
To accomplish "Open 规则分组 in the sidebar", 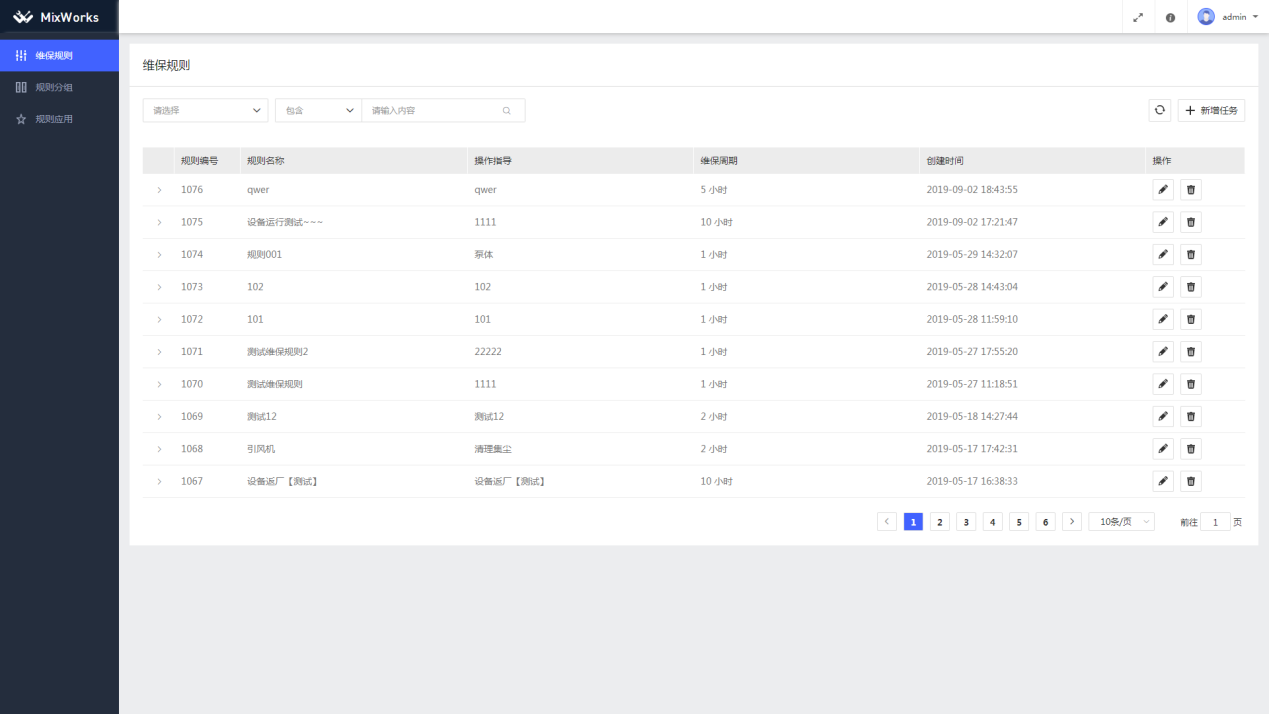I will point(54,88).
